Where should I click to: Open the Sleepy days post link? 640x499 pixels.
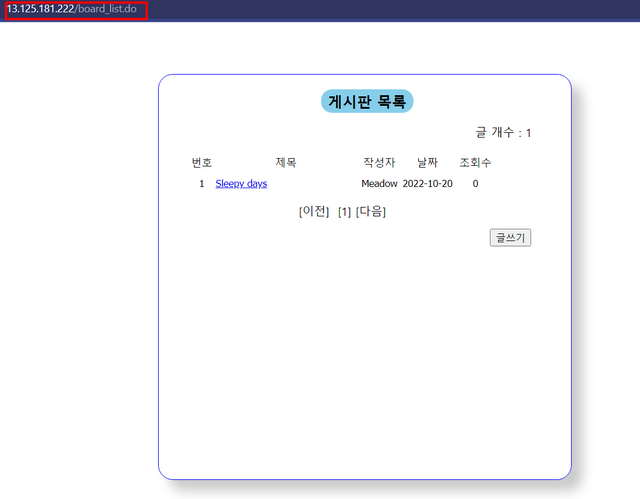241,184
